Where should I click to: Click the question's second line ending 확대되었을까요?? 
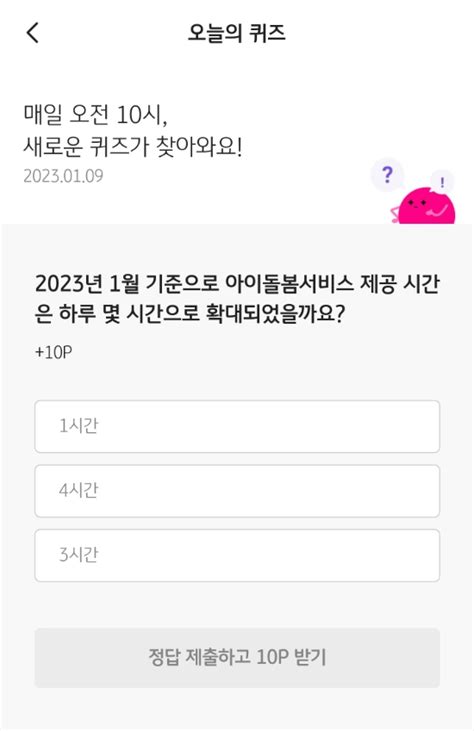click(190, 314)
